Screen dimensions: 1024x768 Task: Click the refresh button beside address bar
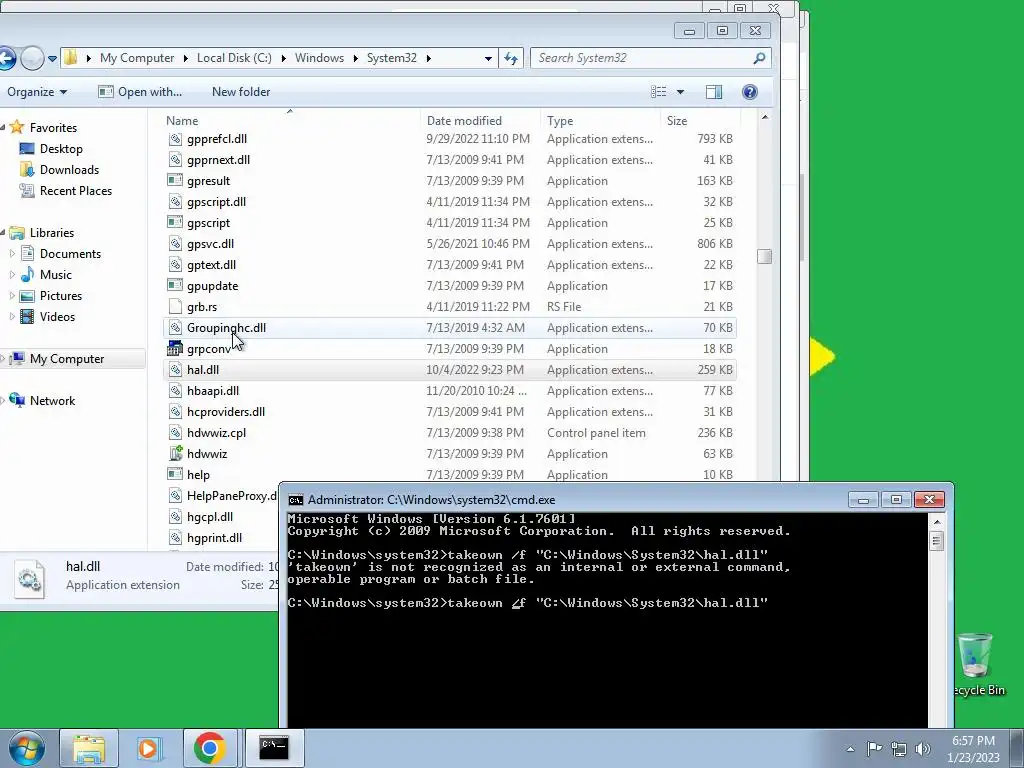pos(511,58)
